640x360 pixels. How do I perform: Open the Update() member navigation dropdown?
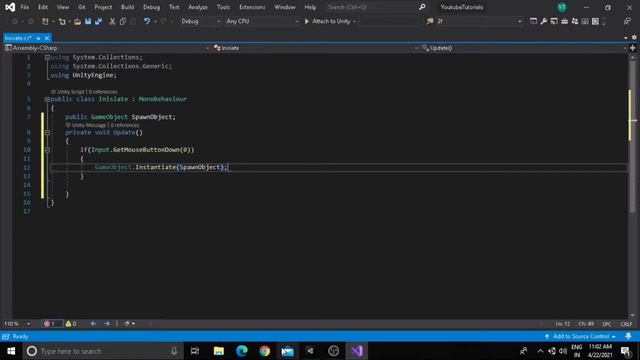524,48
